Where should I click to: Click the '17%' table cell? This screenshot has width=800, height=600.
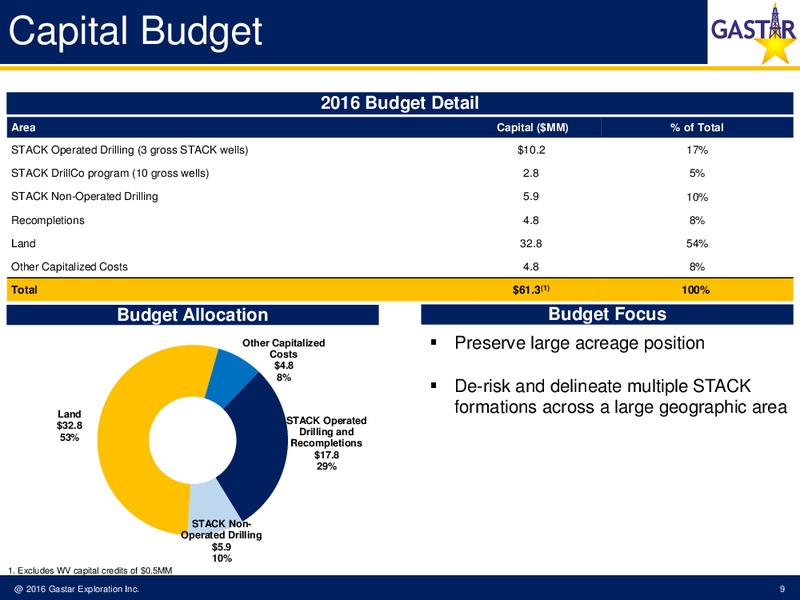pos(697,150)
